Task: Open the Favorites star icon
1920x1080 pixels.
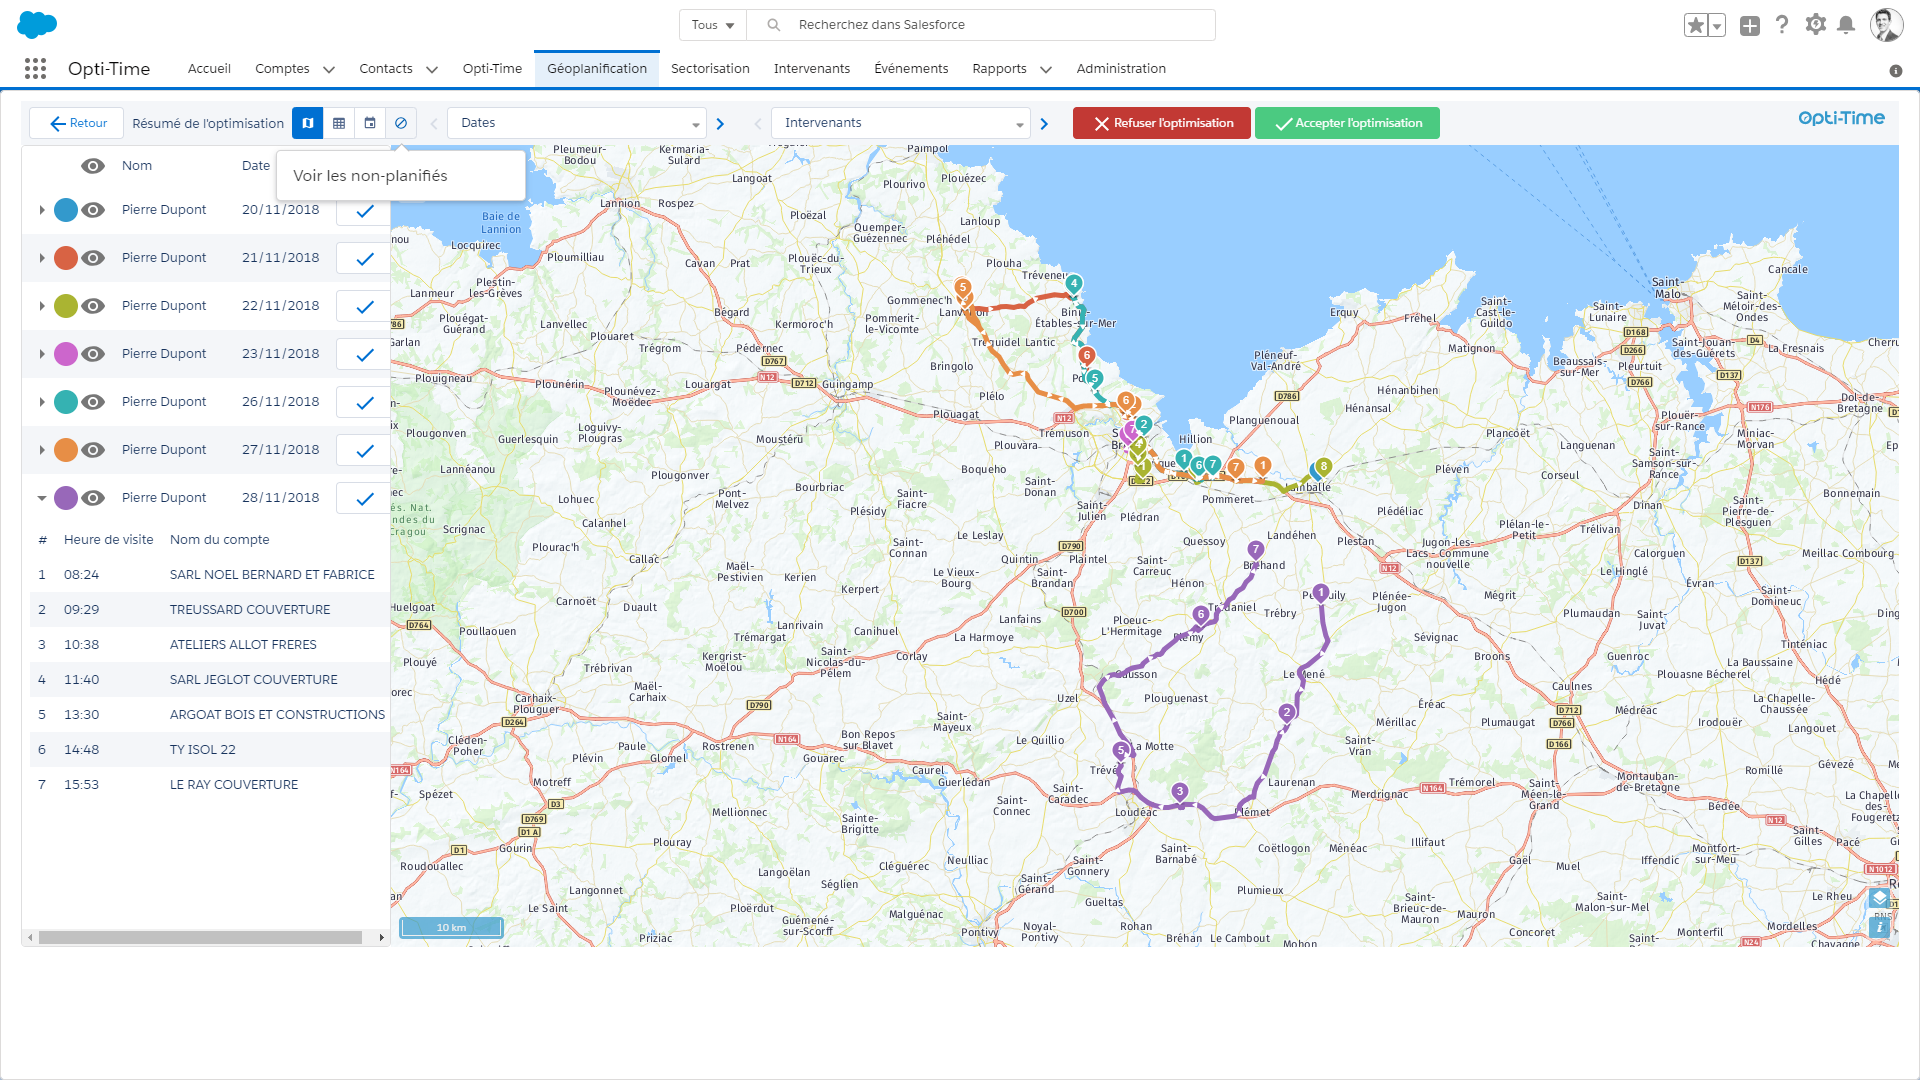Action: (1695, 25)
